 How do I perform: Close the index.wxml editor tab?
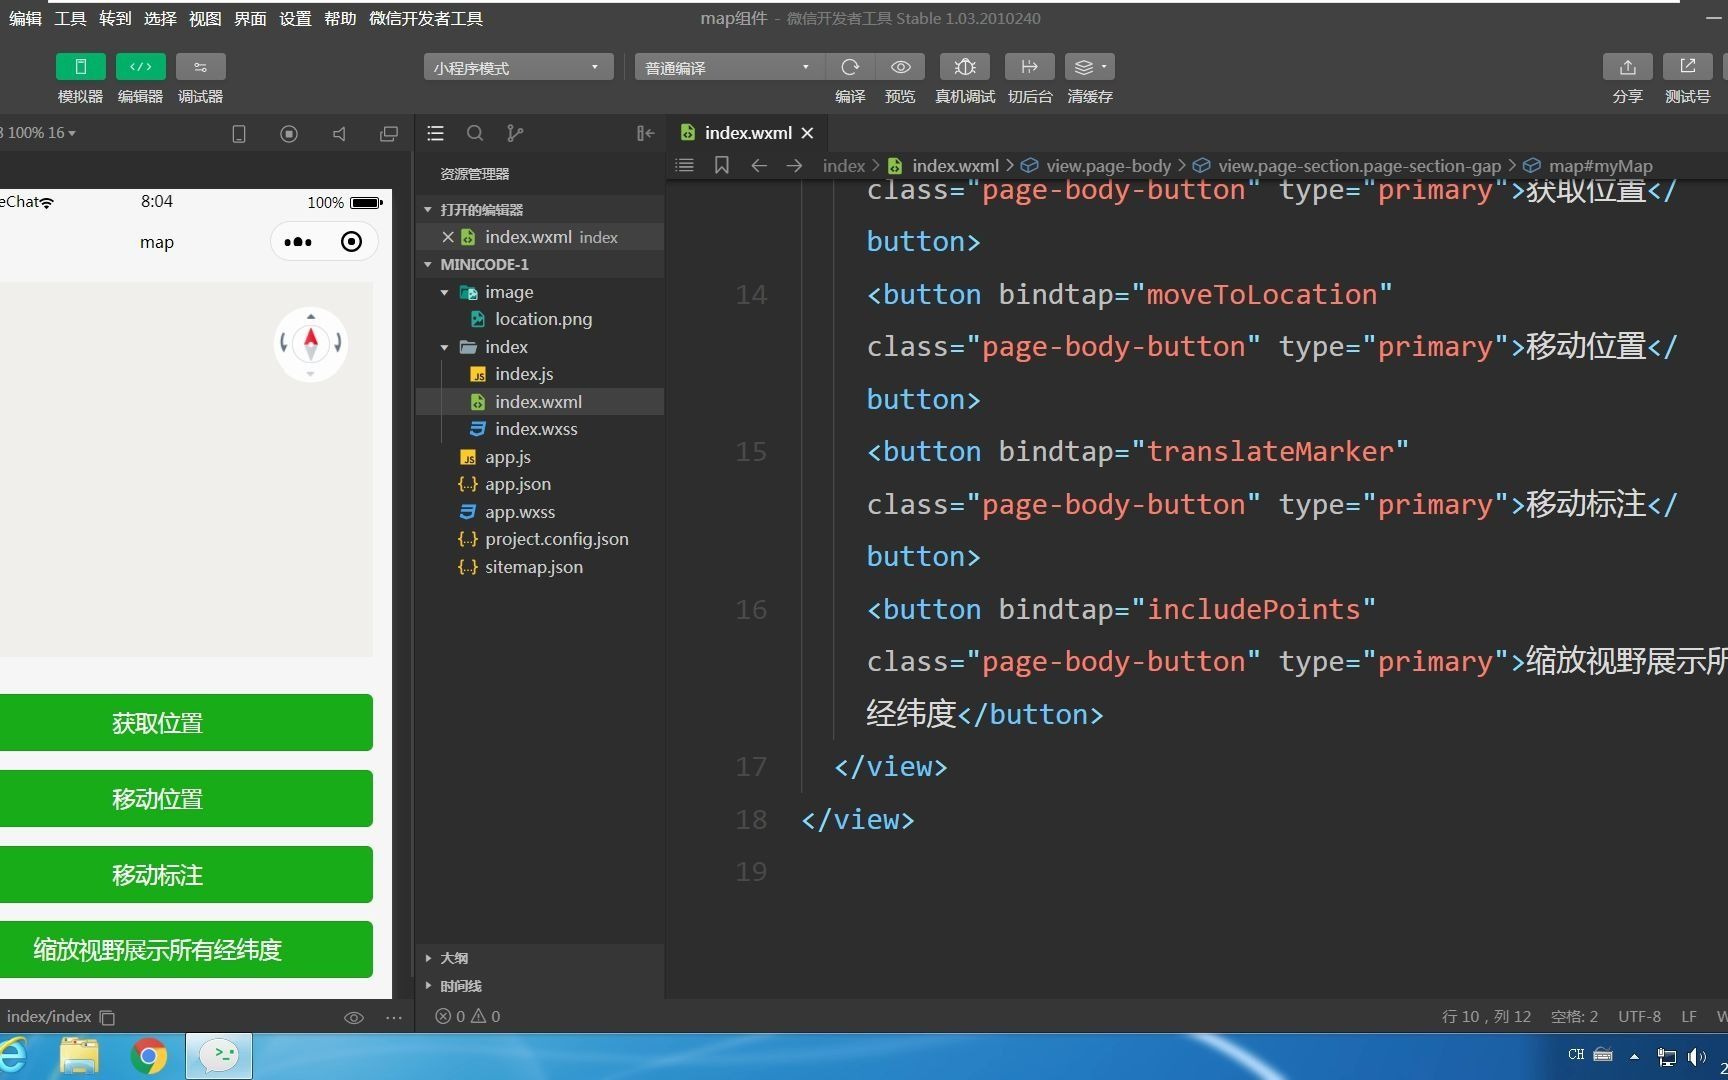click(x=807, y=133)
